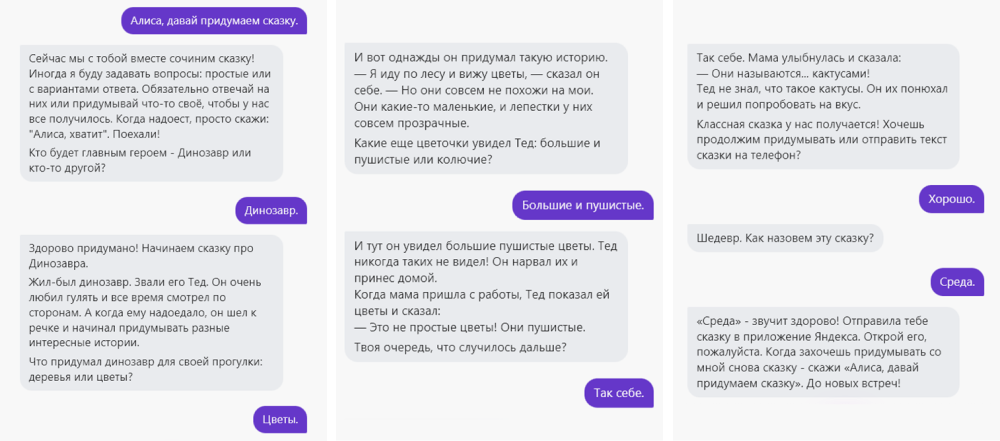The image size is (1000, 441).
Task: Tap the purple "Так себе." reply bubble
Action: tap(619, 393)
